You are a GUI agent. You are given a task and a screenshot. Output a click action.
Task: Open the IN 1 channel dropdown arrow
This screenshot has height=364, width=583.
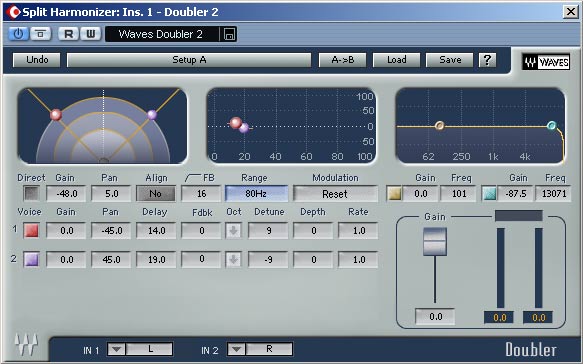116,349
